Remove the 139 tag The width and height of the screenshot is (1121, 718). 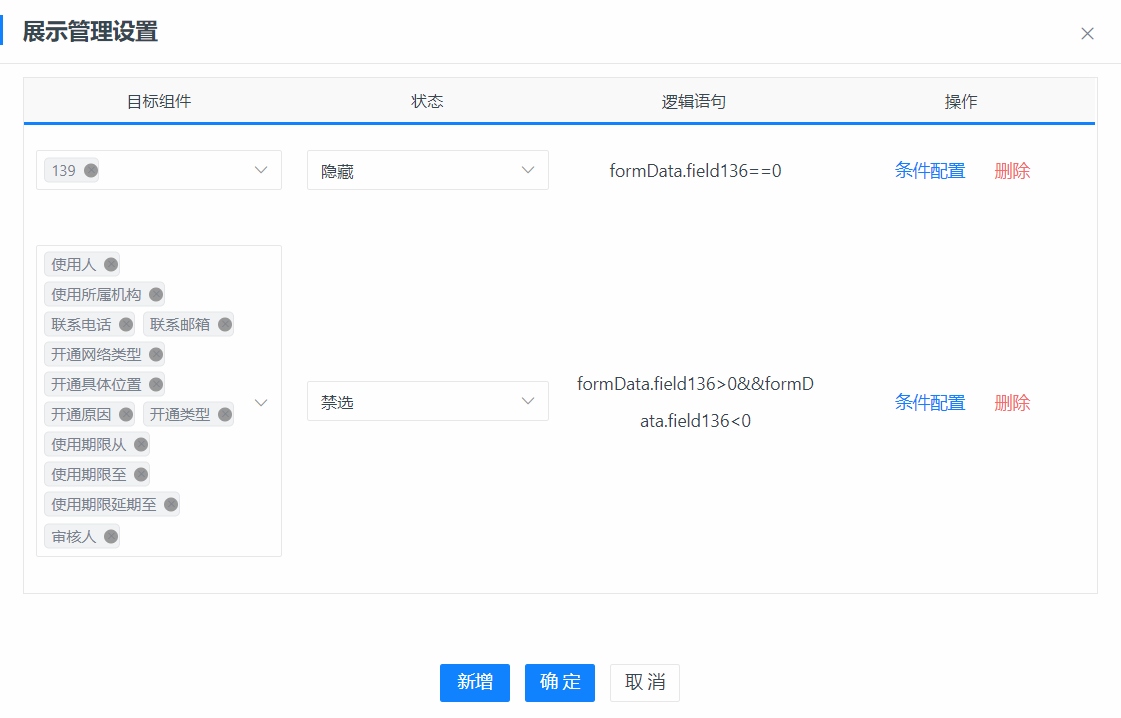[91, 170]
